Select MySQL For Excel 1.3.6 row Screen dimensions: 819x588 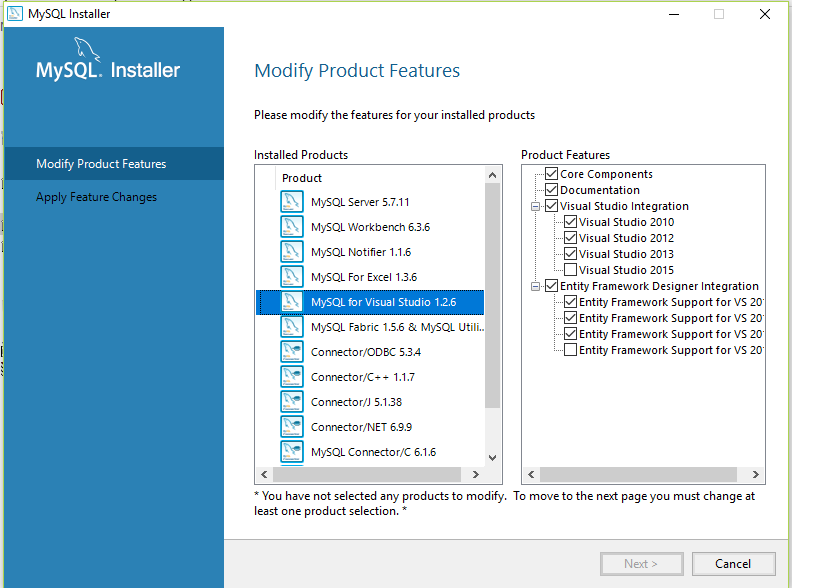[x=370, y=277]
